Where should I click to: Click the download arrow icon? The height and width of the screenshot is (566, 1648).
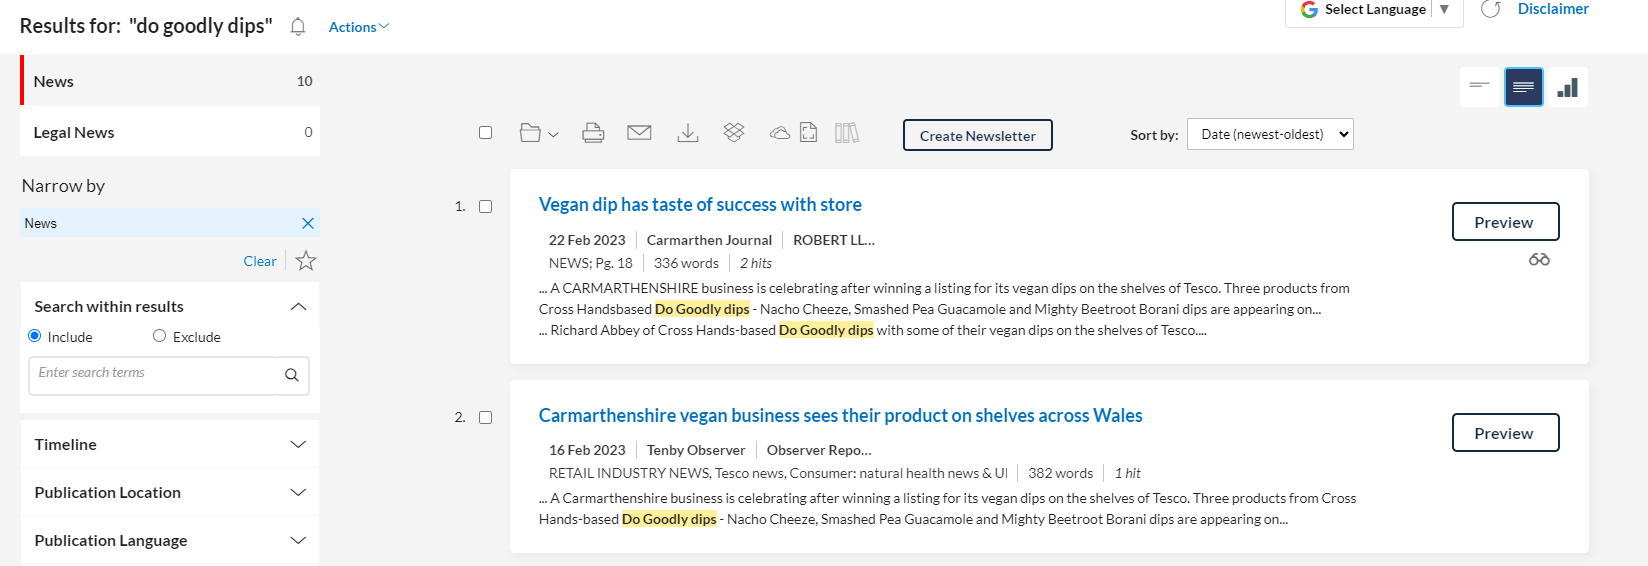[x=687, y=133]
